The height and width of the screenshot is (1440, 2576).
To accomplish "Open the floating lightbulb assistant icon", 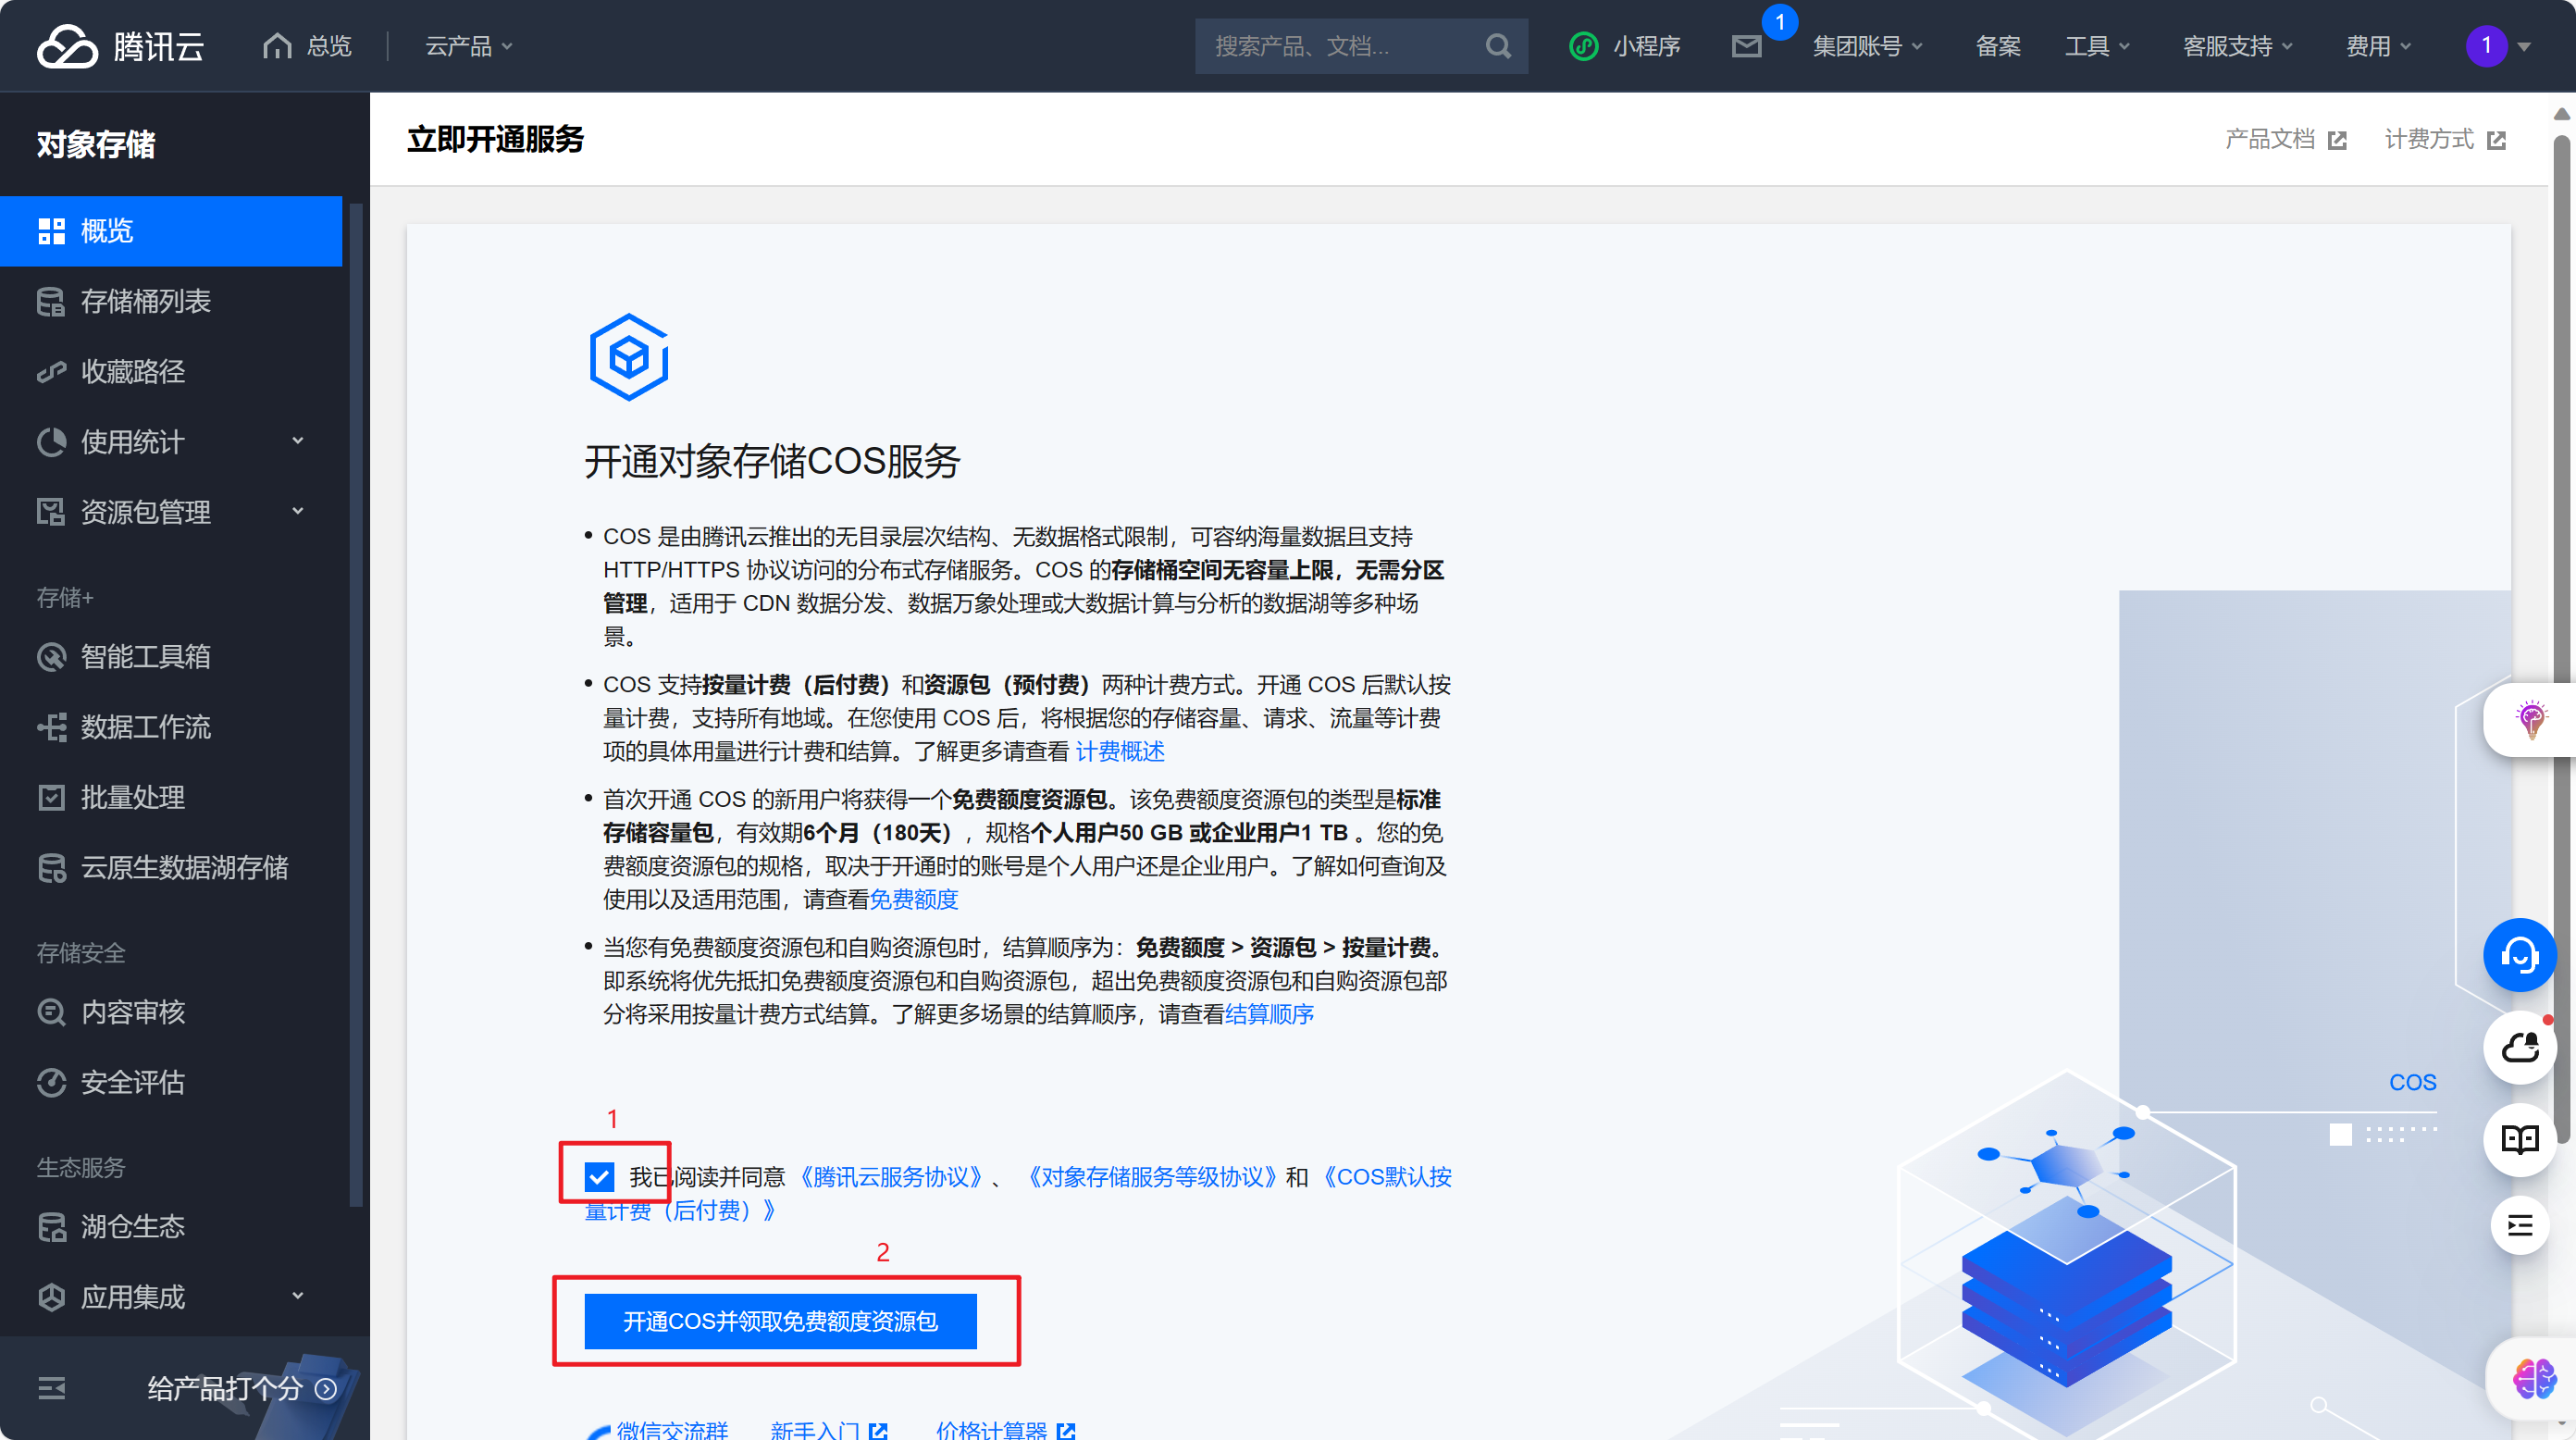I will click(2531, 719).
